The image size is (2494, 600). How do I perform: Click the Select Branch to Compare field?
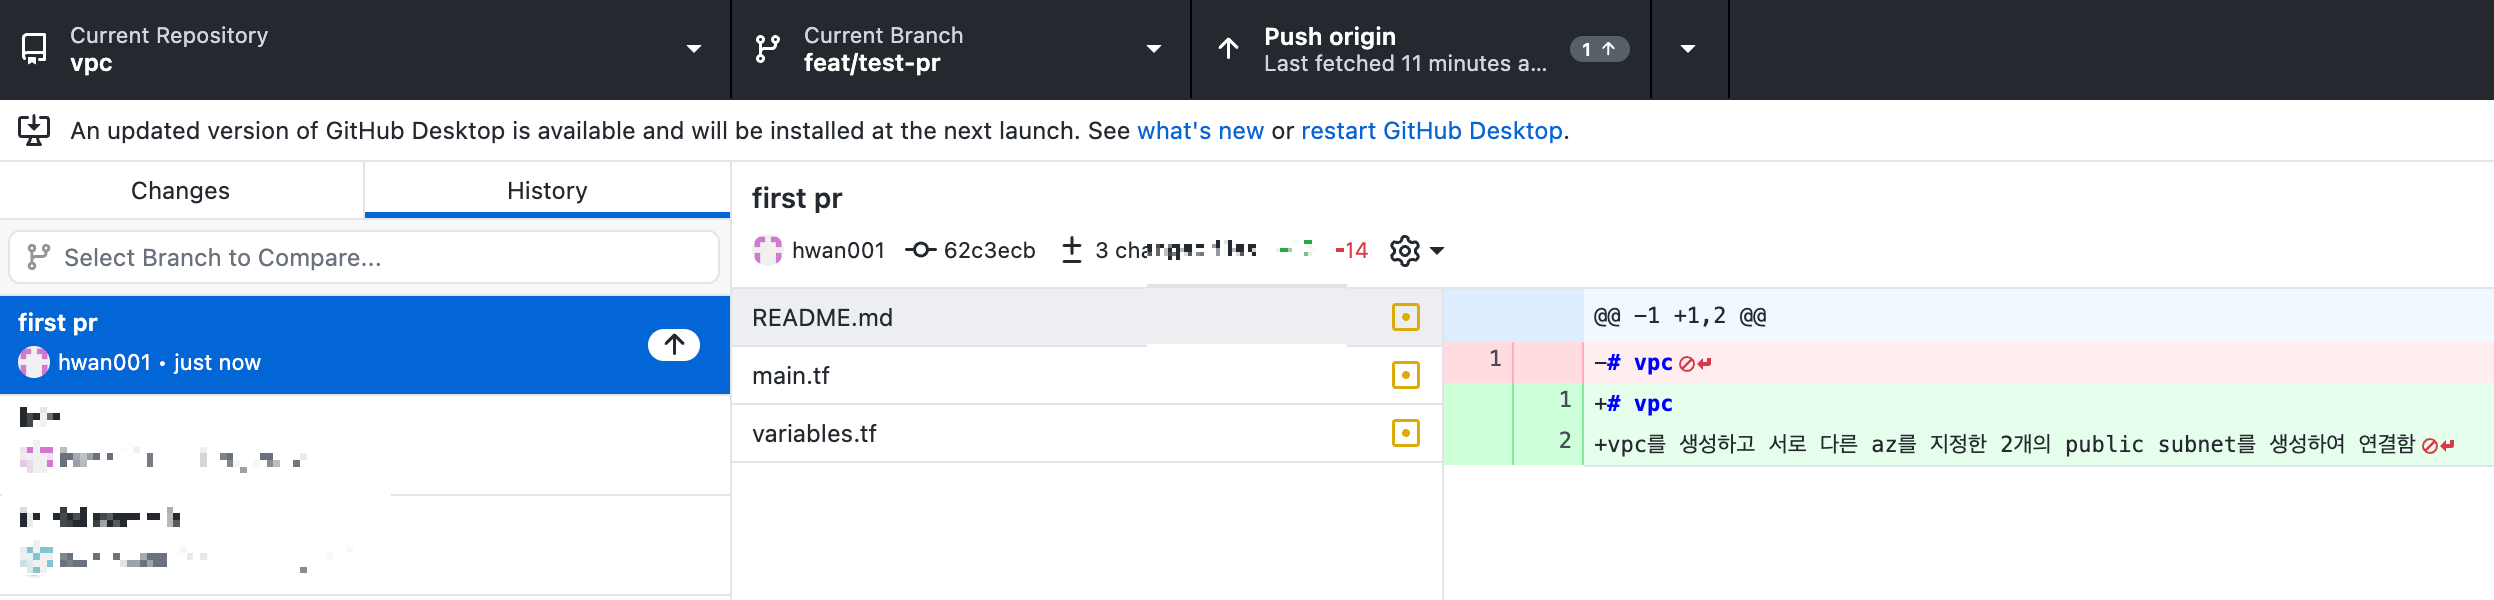(364, 257)
